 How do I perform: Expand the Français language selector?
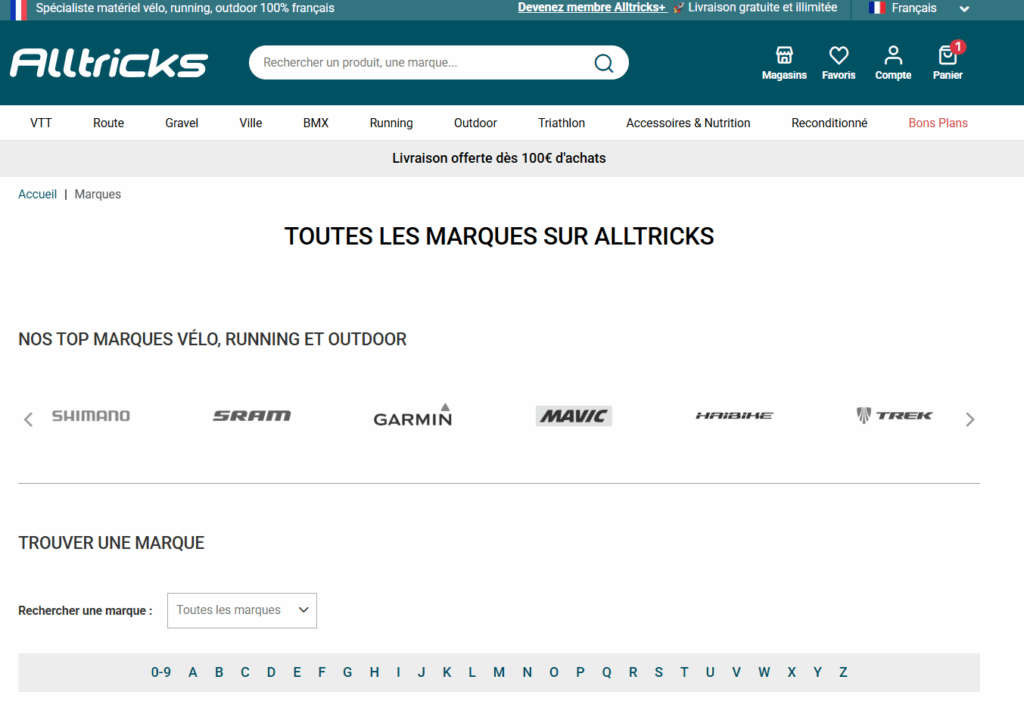tap(919, 8)
